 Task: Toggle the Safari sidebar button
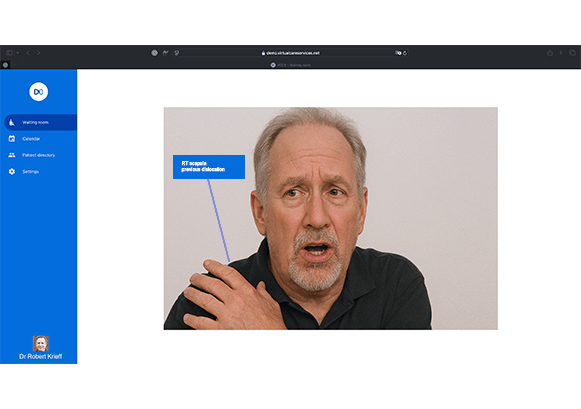pyautogui.click(x=10, y=53)
